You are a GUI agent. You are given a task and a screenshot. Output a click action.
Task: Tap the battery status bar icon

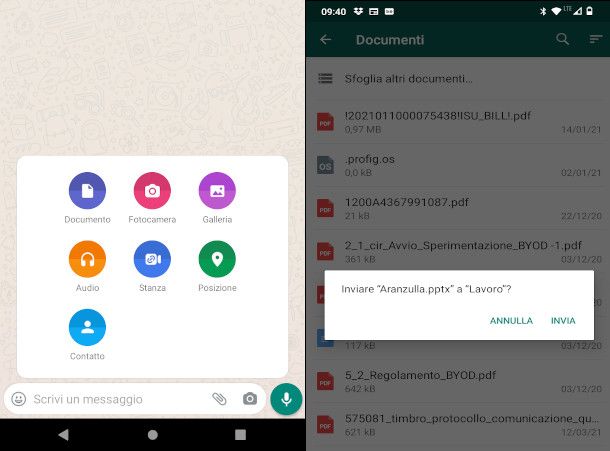(590, 11)
